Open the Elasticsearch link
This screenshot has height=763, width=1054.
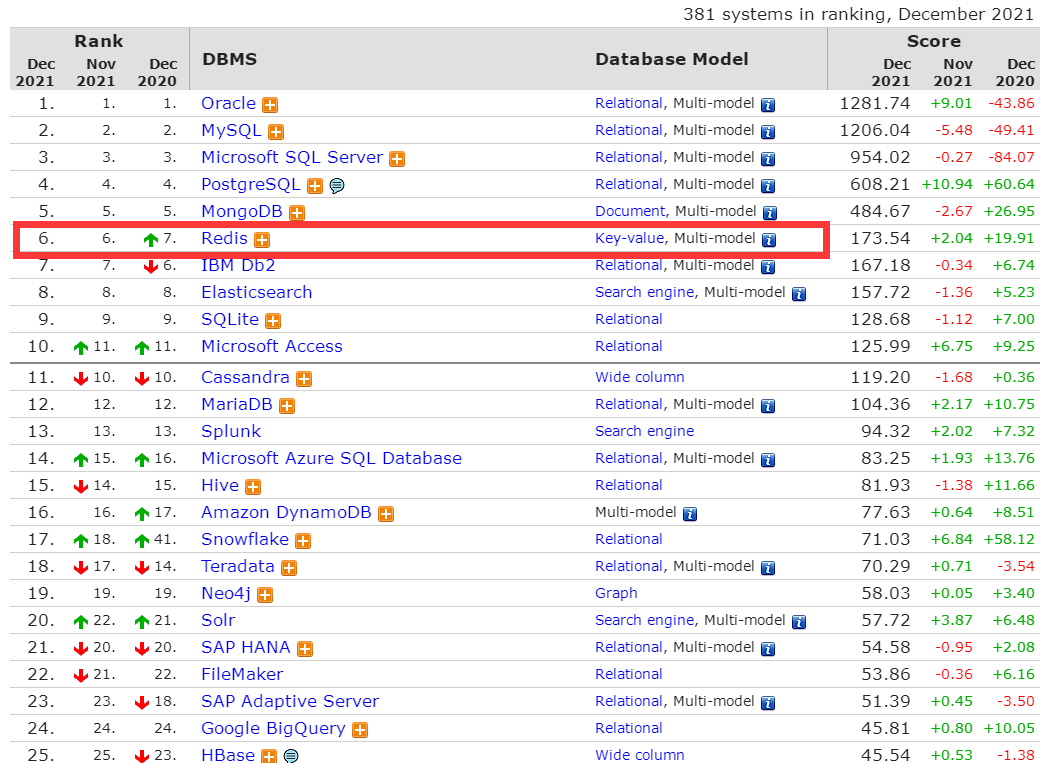(x=257, y=292)
